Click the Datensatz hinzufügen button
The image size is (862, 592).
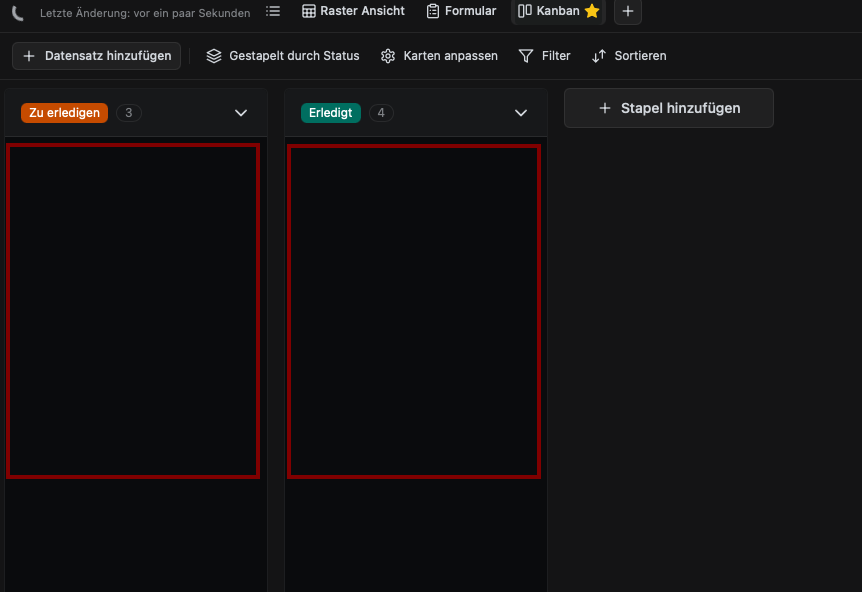97,56
